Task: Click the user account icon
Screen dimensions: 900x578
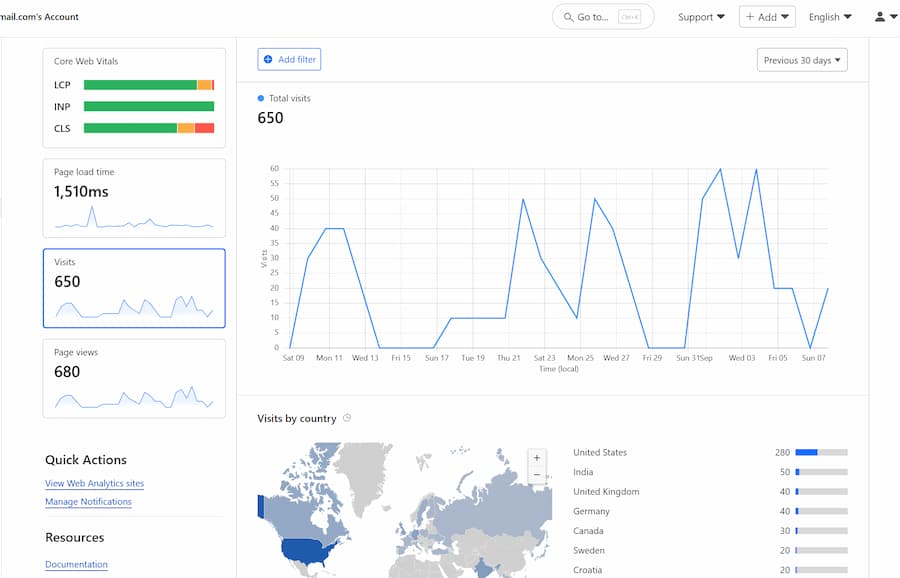Action: pyautogui.click(x=878, y=16)
